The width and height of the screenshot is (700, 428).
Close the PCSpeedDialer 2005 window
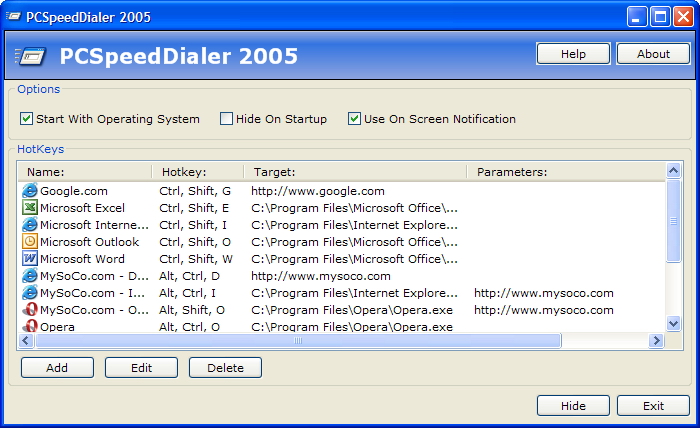683,17
